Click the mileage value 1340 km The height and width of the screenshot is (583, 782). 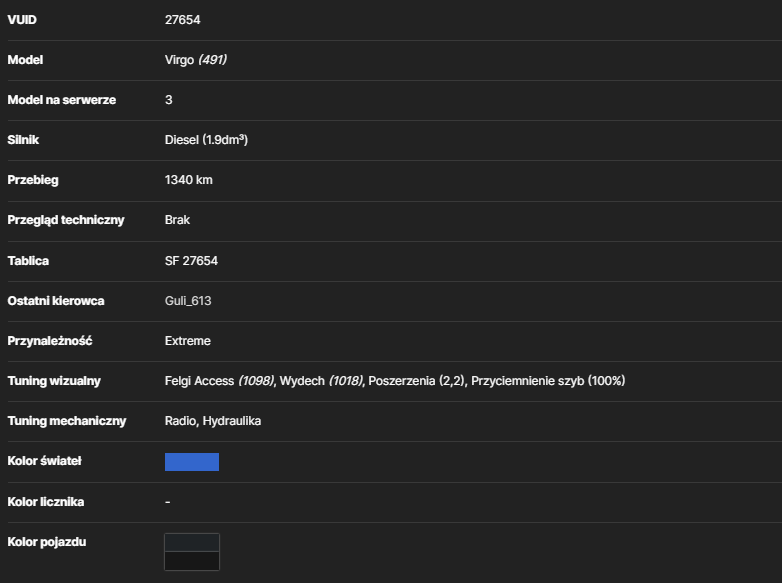pyautogui.click(x=189, y=180)
